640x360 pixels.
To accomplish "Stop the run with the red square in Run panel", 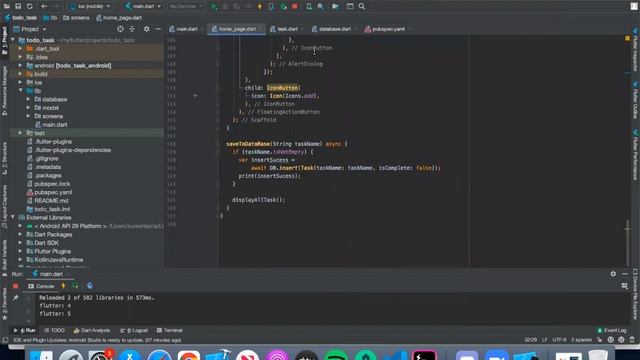I will [16, 286].
